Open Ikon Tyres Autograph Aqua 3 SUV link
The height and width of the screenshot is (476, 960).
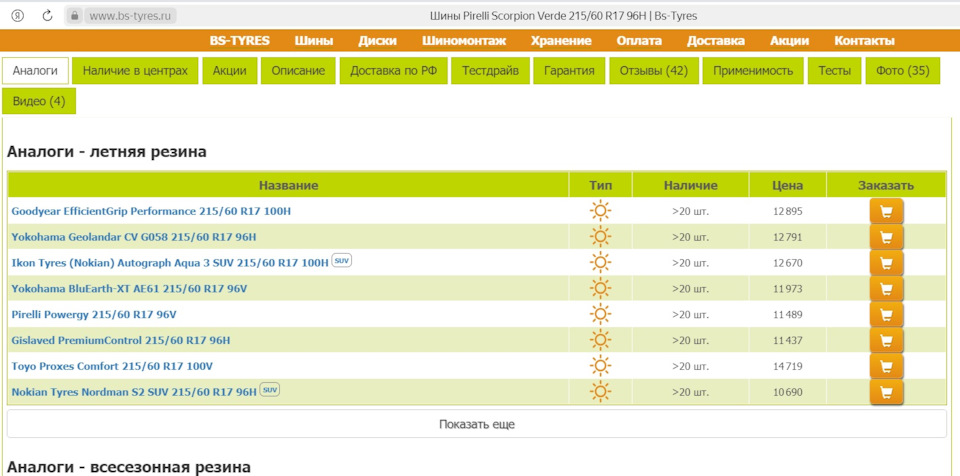(x=170, y=263)
